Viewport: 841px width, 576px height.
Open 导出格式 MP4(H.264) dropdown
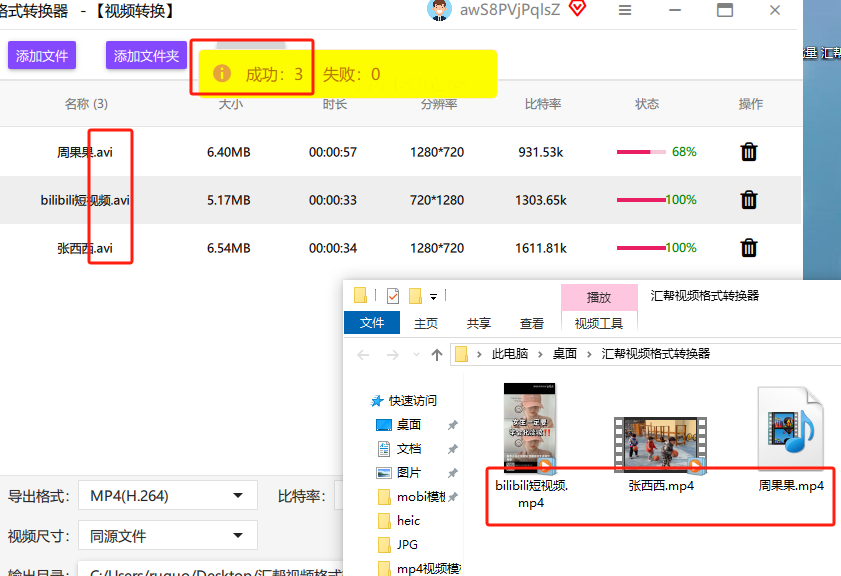[x=167, y=495]
